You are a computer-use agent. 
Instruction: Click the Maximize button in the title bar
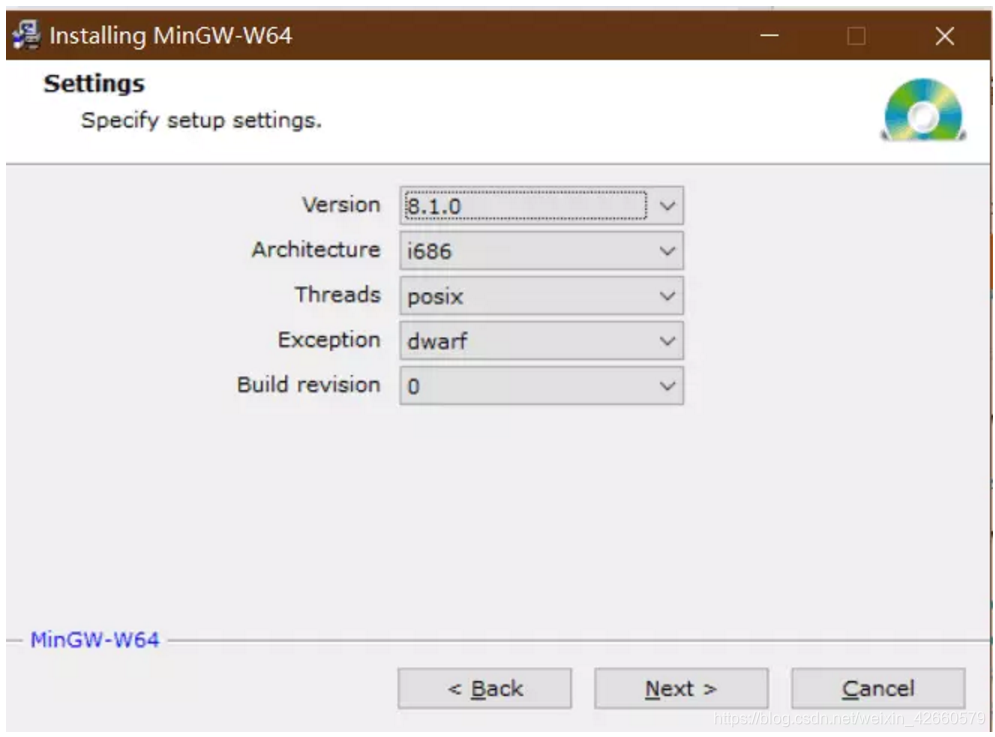856,36
